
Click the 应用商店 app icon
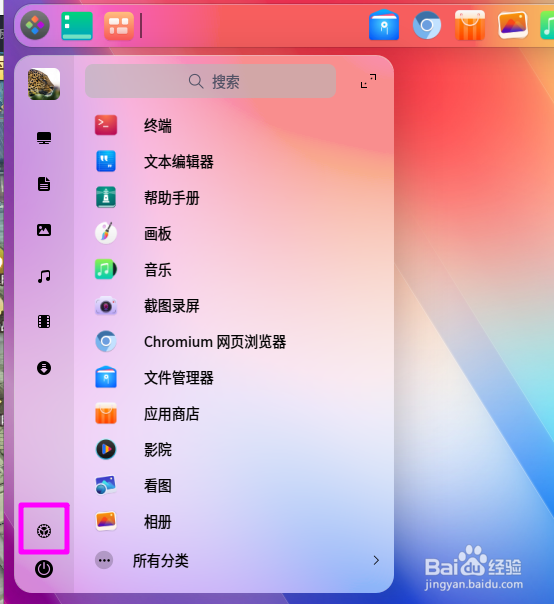click(x=106, y=413)
